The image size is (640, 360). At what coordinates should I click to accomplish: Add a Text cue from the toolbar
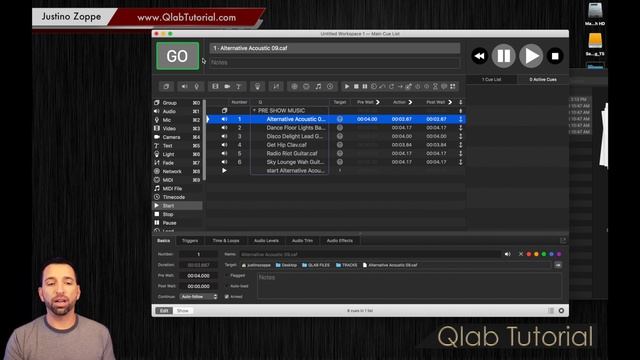(x=239, y=87)
